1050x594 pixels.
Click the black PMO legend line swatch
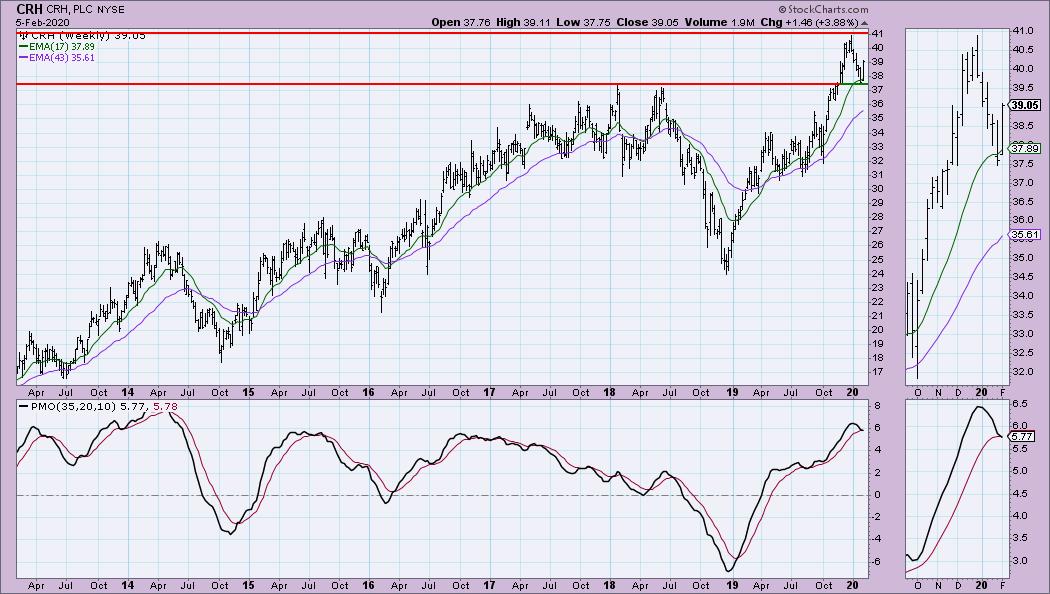(x=23, y=406)
